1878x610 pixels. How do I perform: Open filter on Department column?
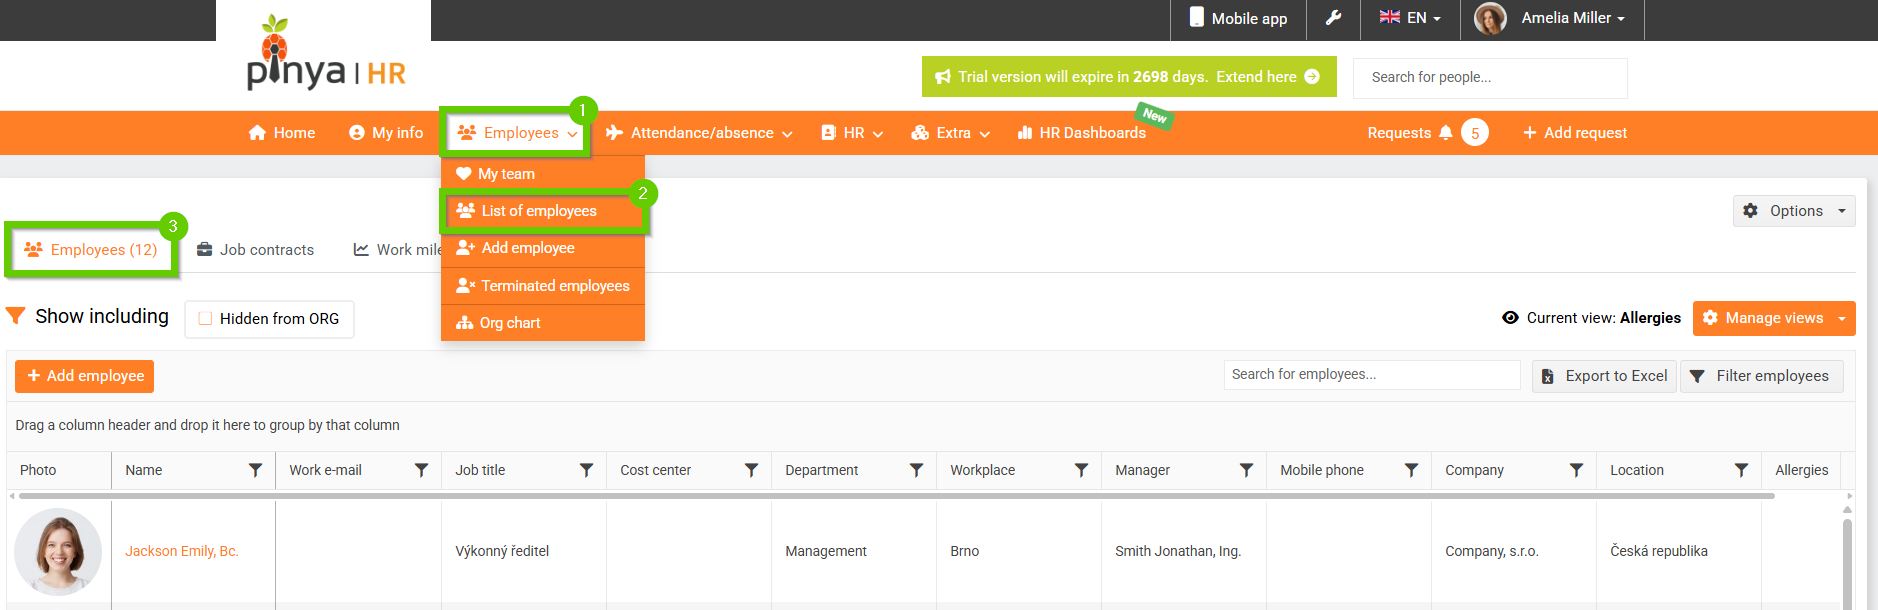click(x=916, y=470)
